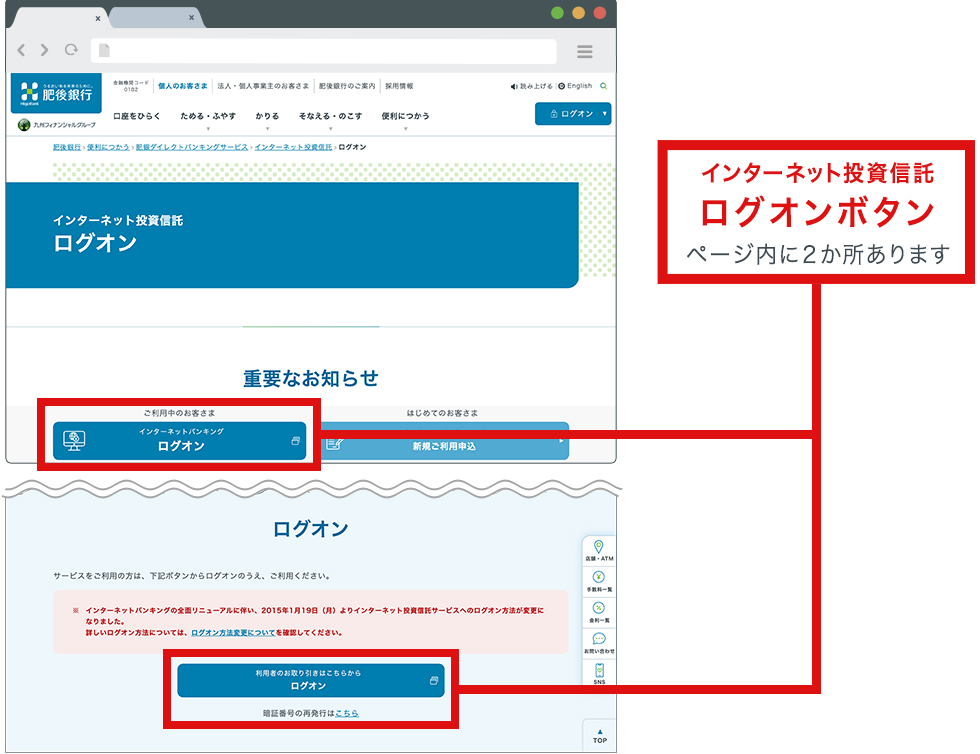Click the 九州フィナンシャルグループ logo
The image size is (980, 754).
[x=57, y=125]
